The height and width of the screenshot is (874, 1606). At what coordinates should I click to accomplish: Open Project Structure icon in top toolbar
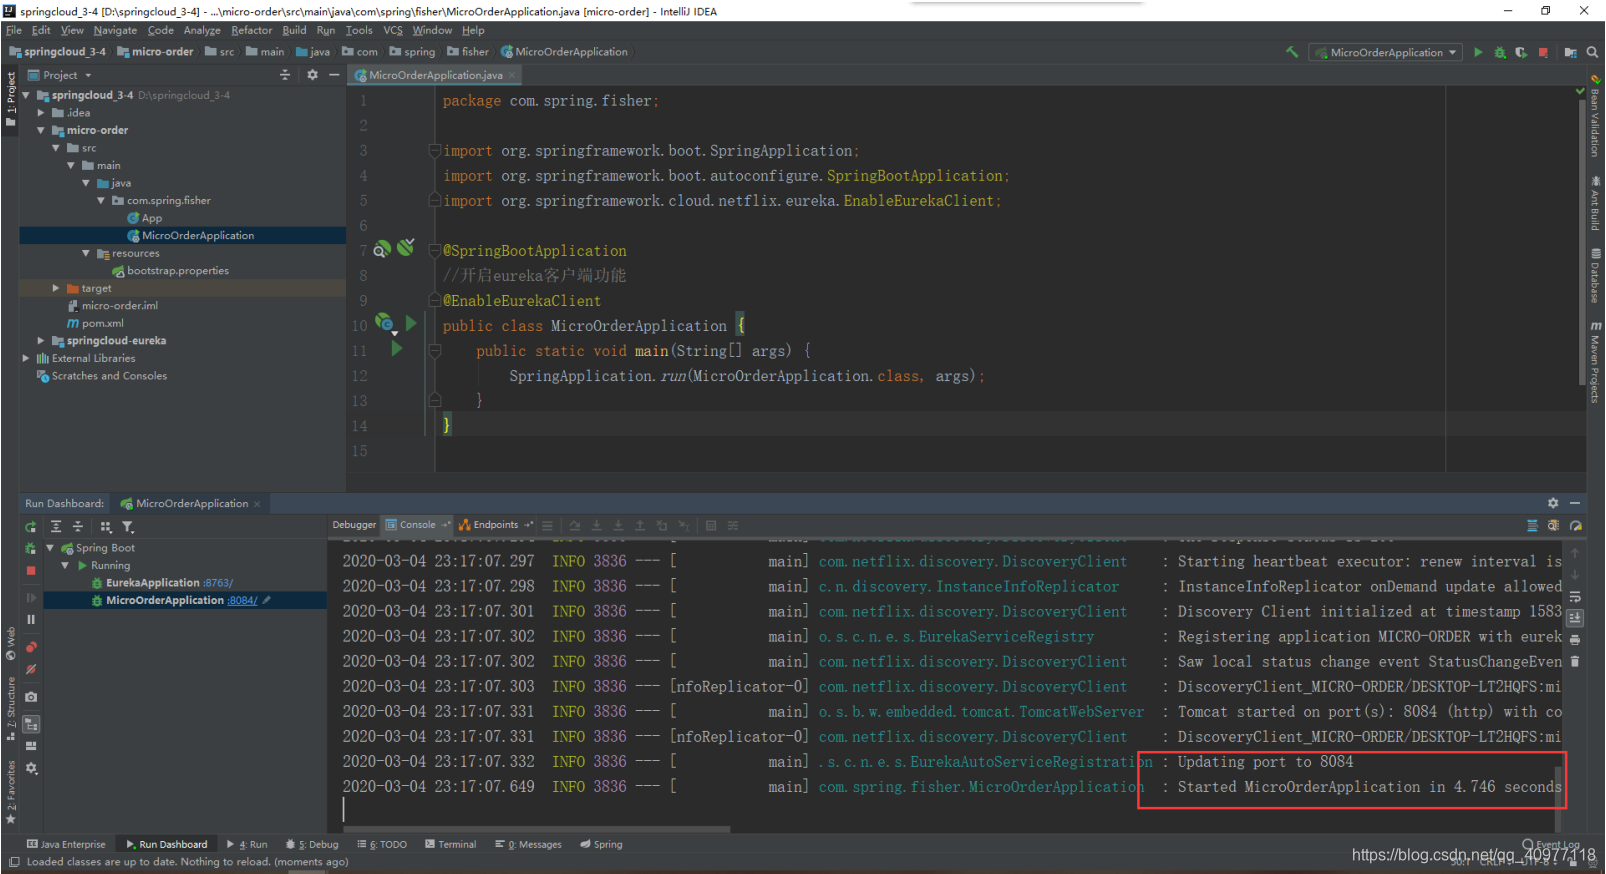pyautogui.click(x=1571, y=52)
